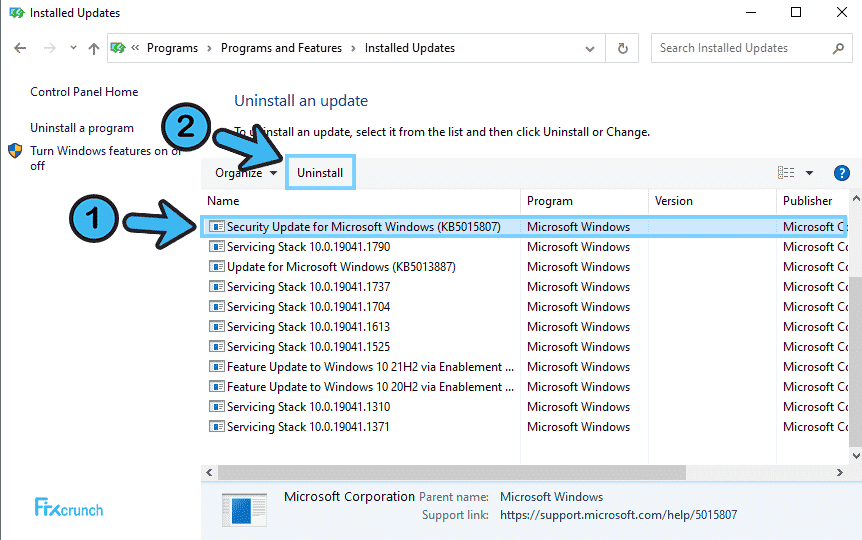Sort by the Publisher column header

tap(813, 201)
